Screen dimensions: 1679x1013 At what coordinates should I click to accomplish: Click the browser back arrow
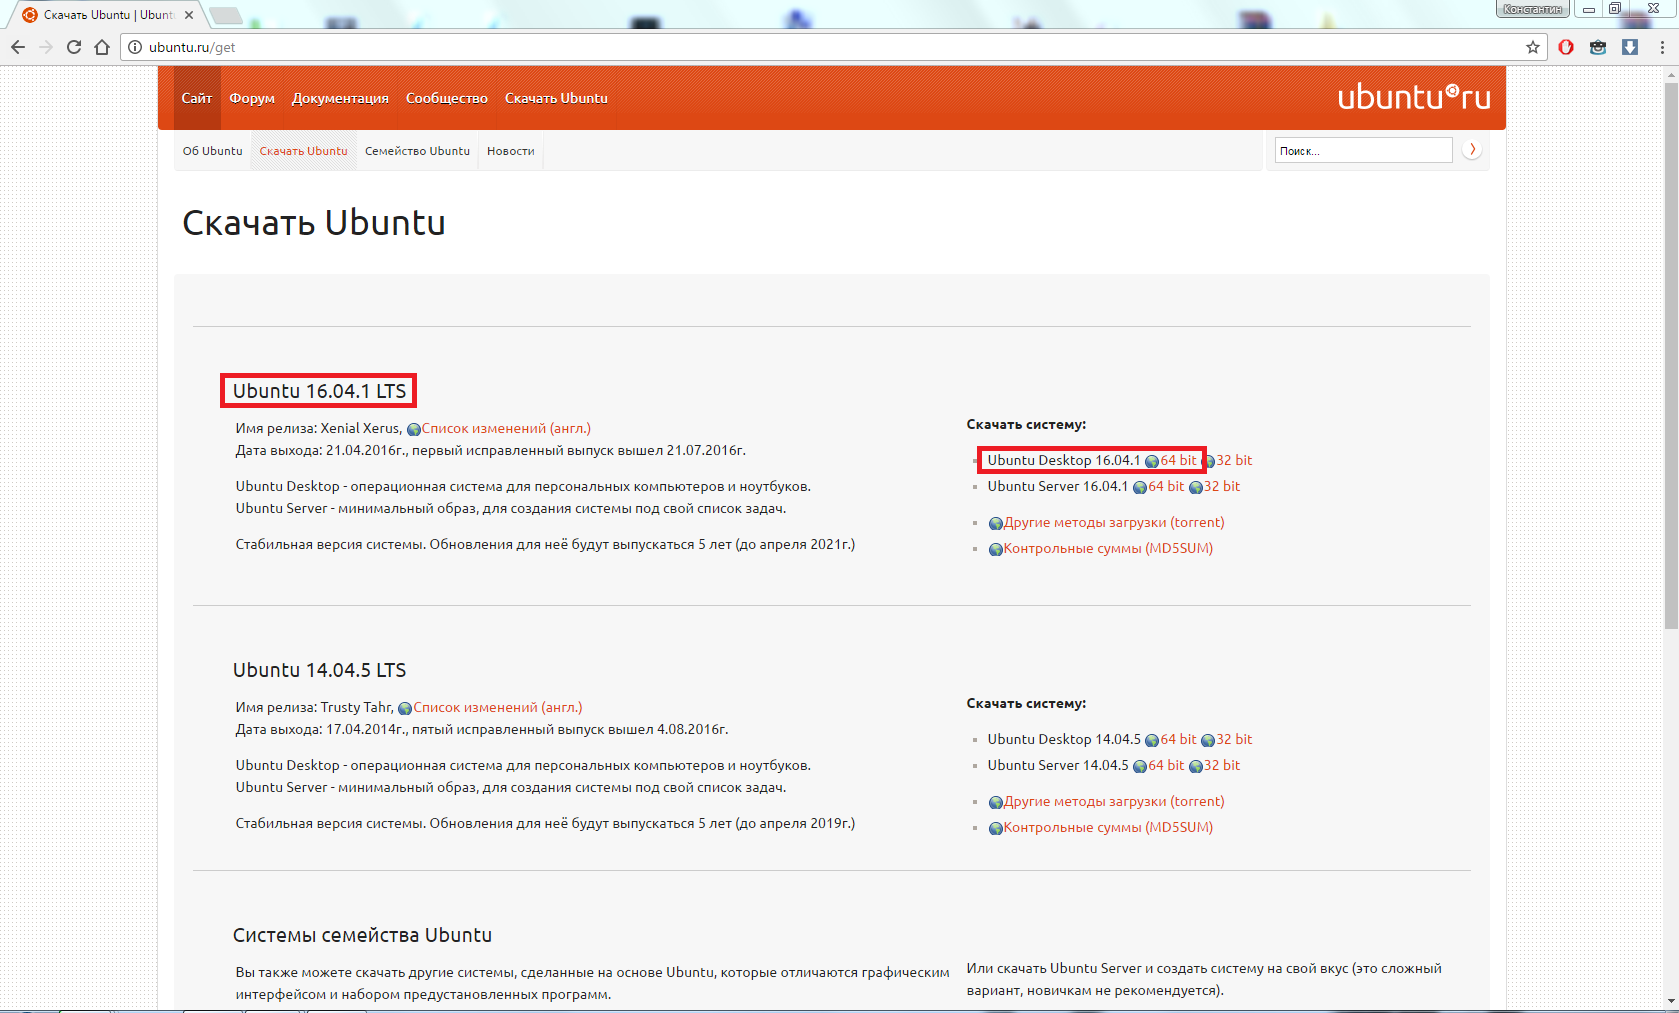(18, 47)
